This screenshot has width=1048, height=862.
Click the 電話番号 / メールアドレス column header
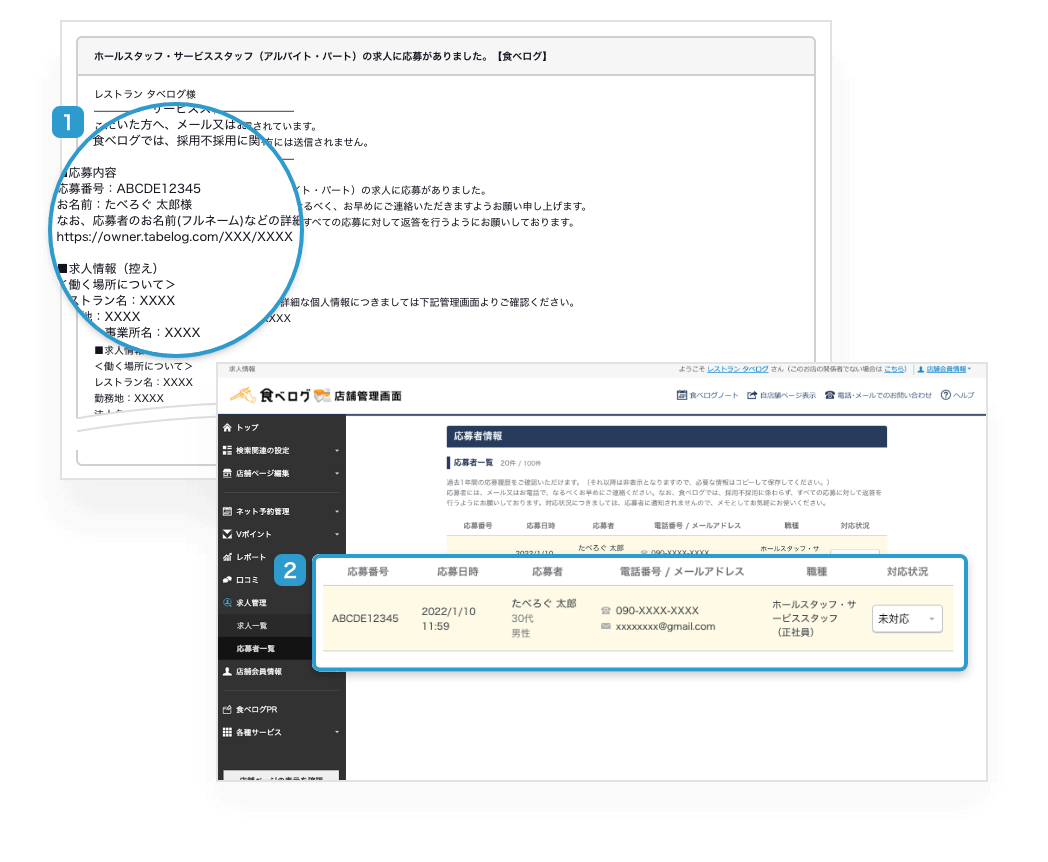point(682,572)
